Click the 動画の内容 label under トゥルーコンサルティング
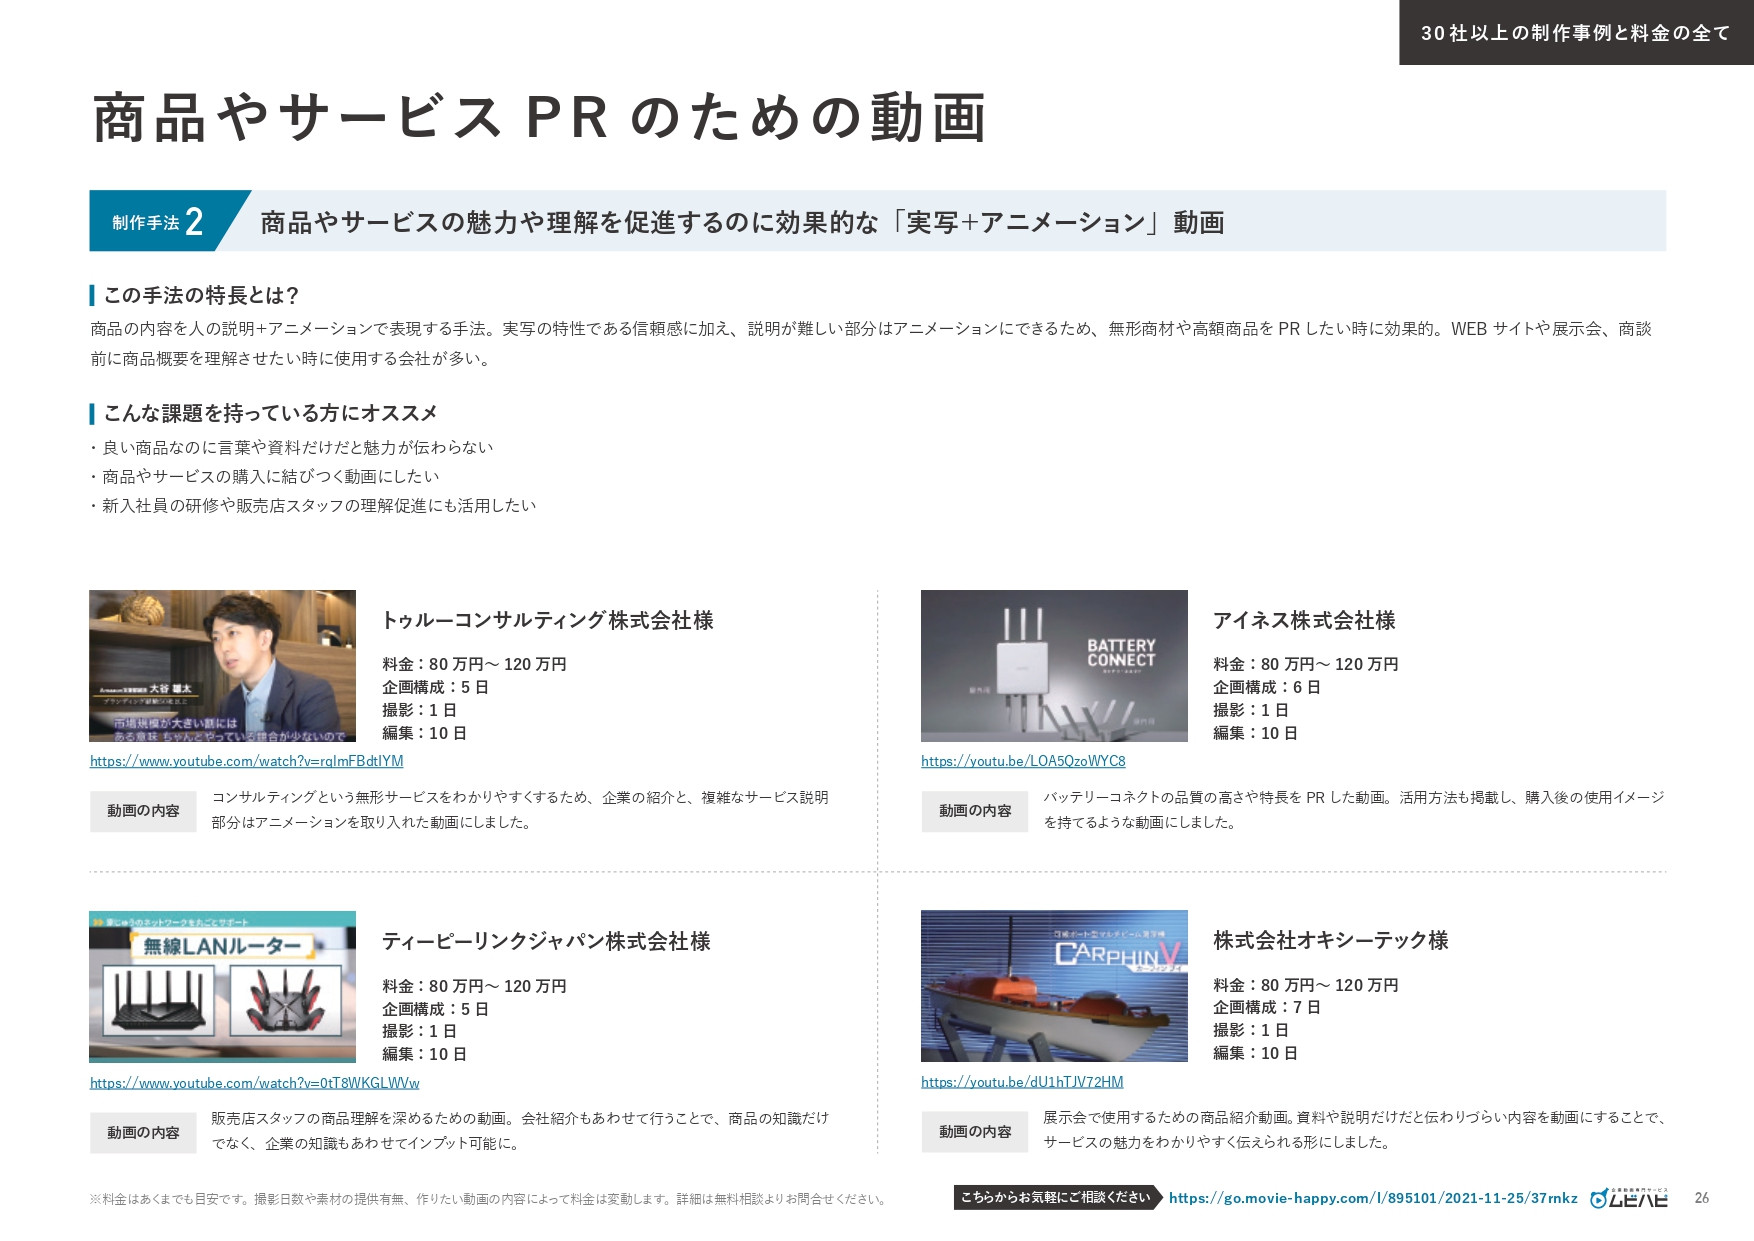The height and width of the screenshot is (1241, 1754). pos(143,812)
